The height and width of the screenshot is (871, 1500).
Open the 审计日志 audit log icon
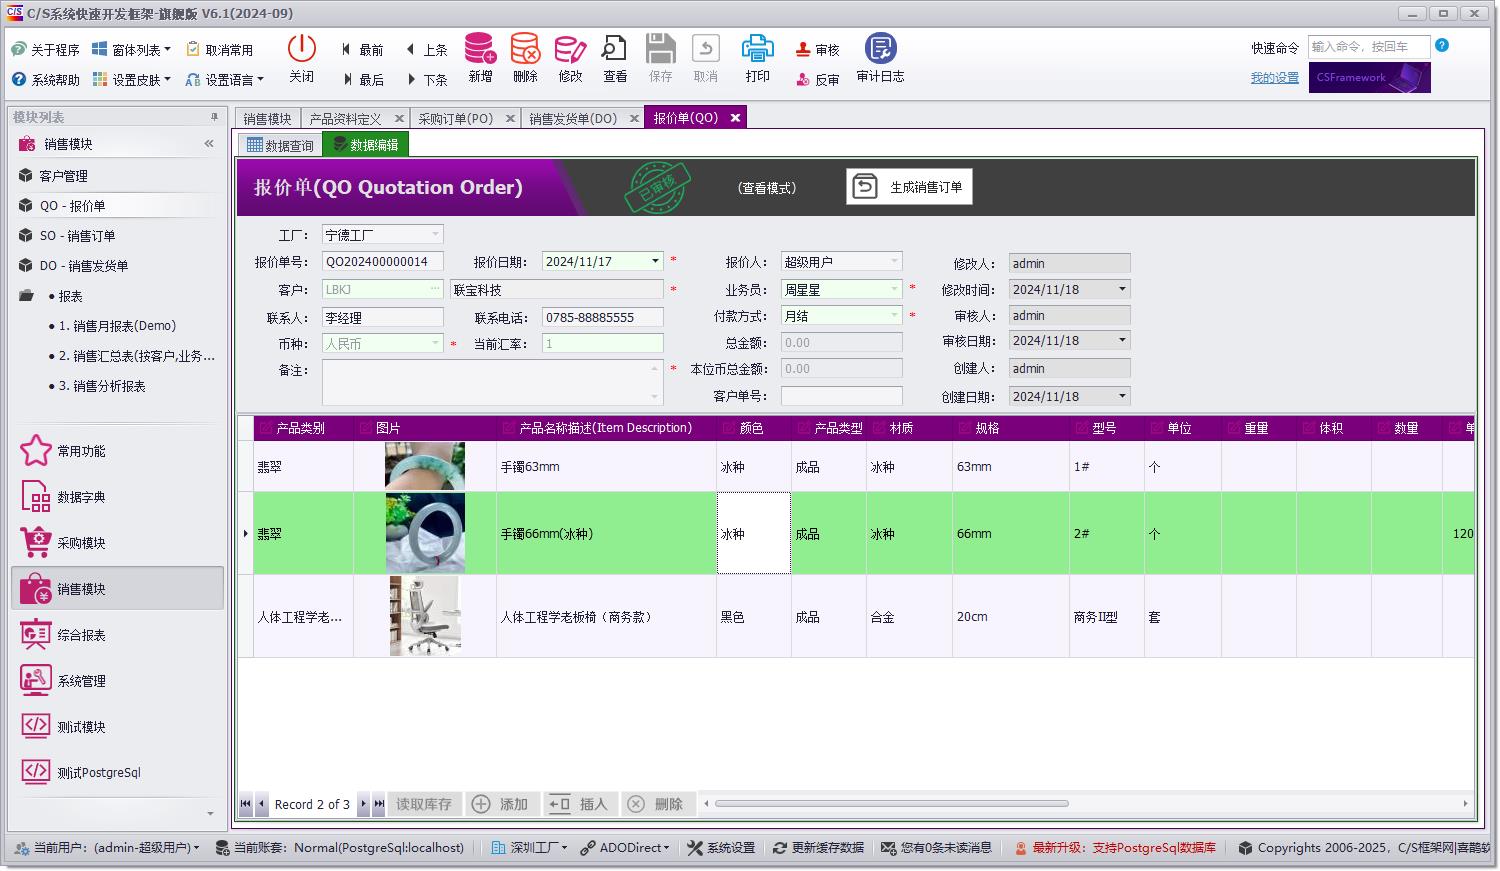tap(879, 57)
